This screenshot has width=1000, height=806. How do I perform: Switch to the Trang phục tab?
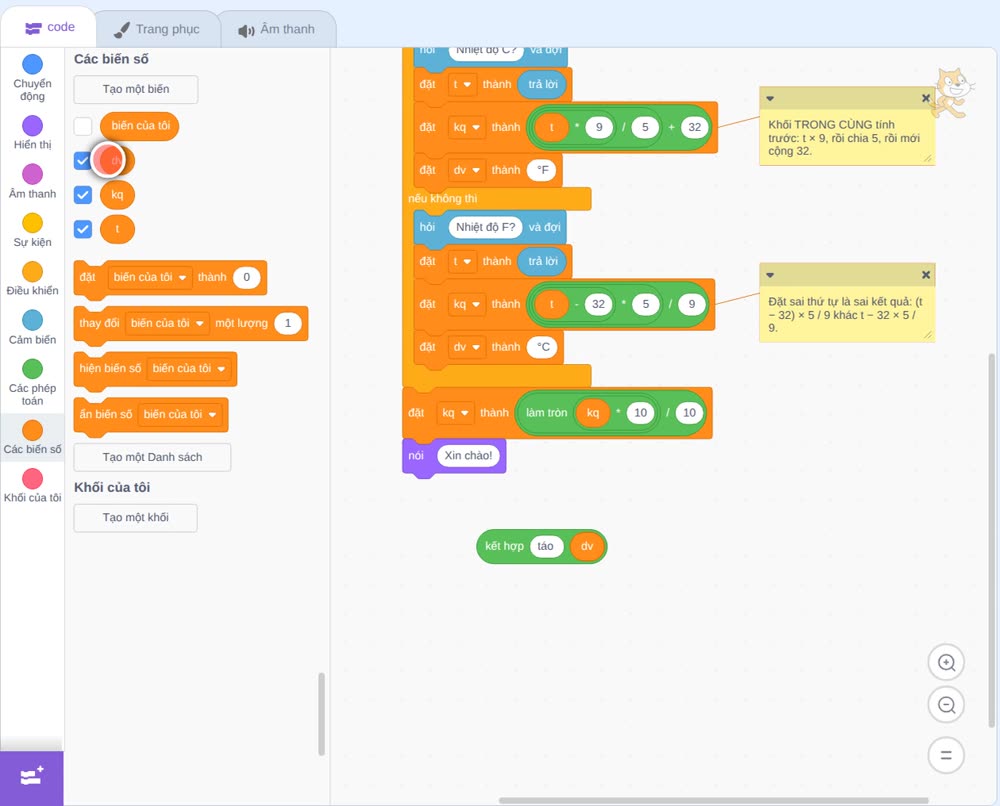pos(157,29)
